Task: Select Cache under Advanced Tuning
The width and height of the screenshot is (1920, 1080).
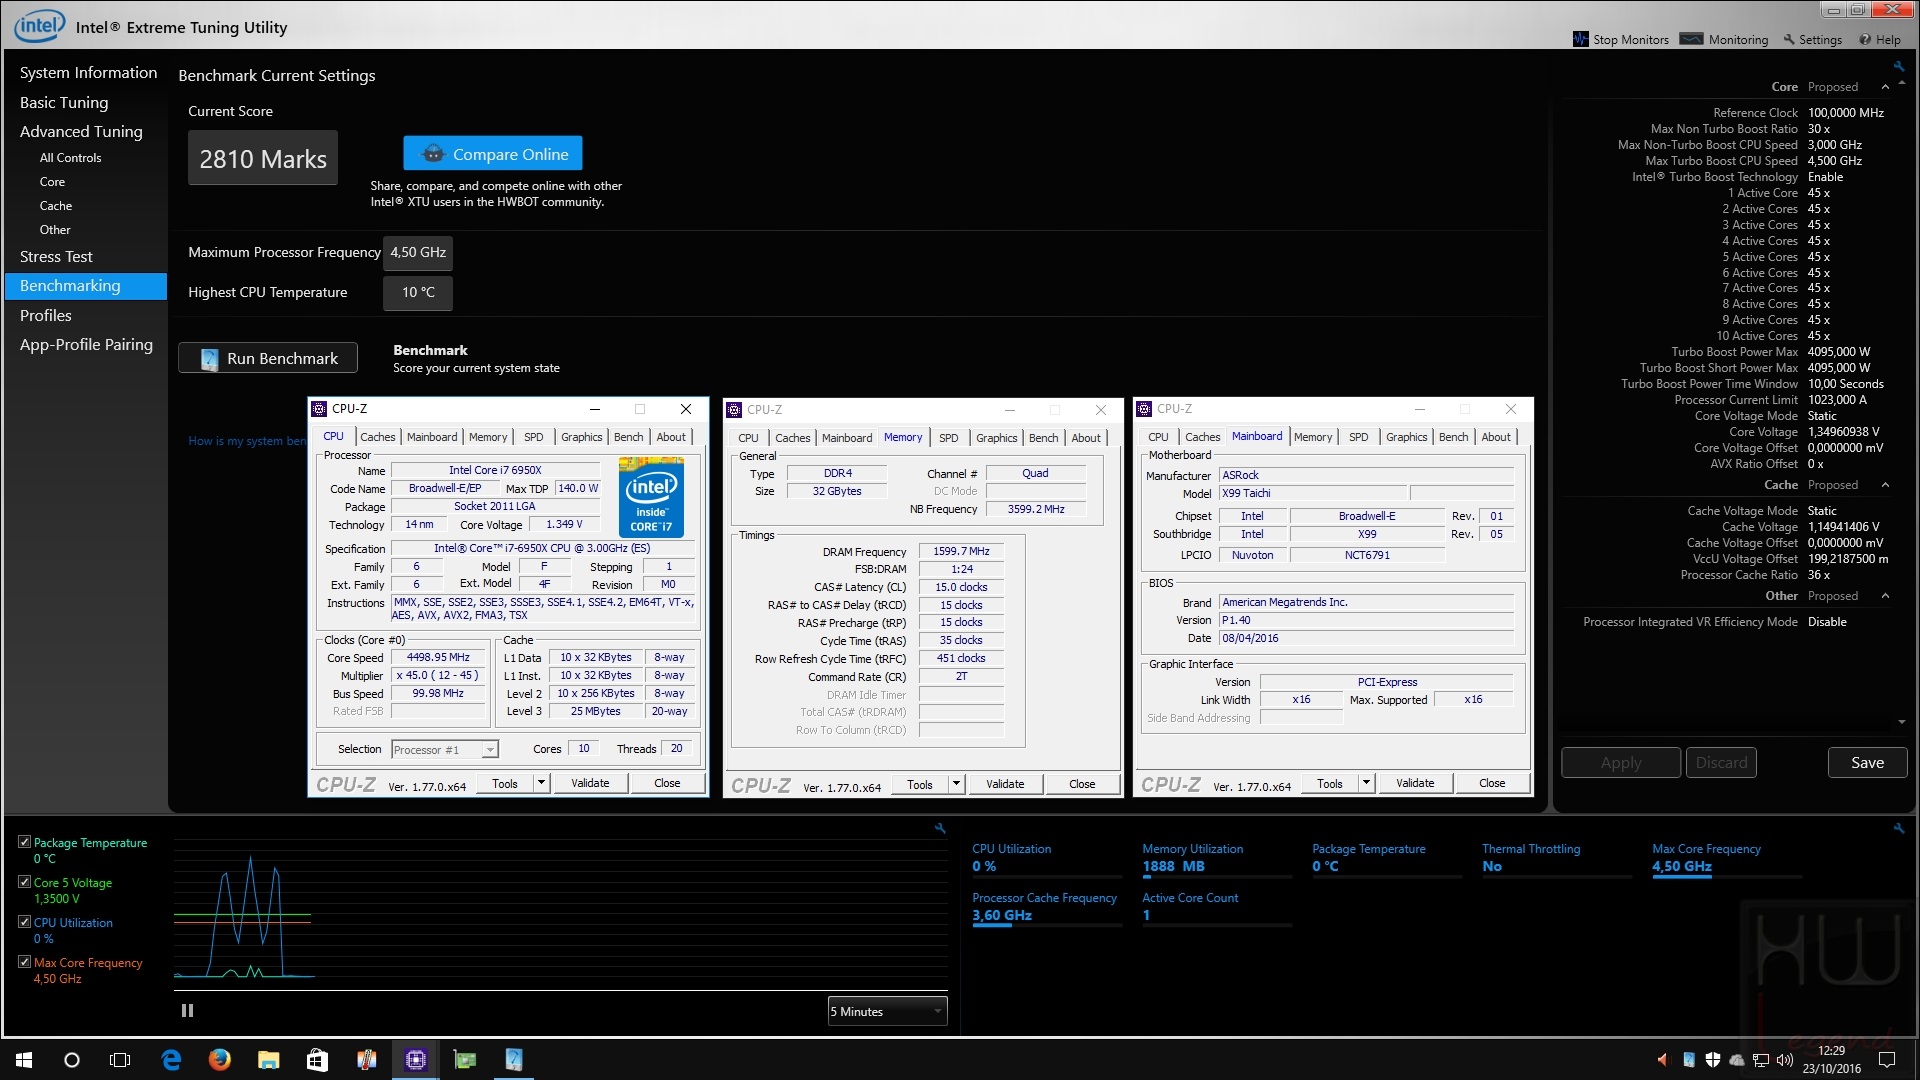Action: pyautogui.click(x=56, y=206)
